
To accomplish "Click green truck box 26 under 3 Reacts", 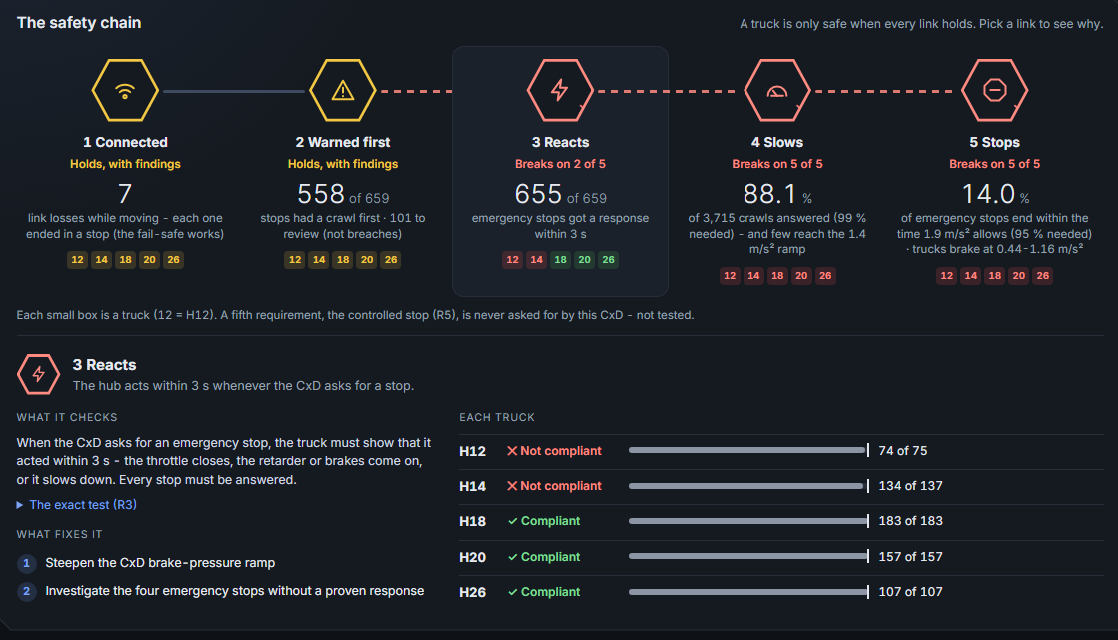I will tap(608, 259).
